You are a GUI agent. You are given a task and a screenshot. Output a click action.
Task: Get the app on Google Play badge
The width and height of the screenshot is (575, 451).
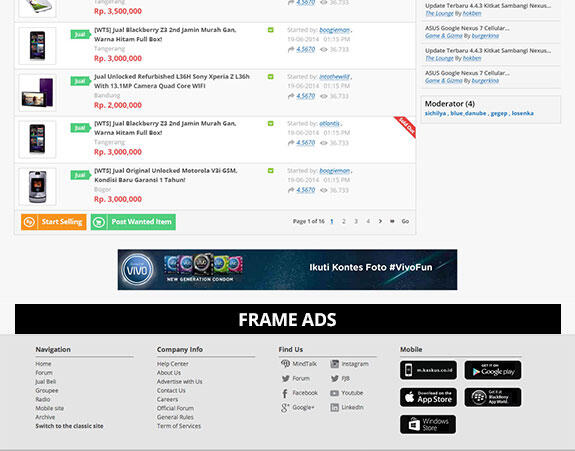coord(493,370)
